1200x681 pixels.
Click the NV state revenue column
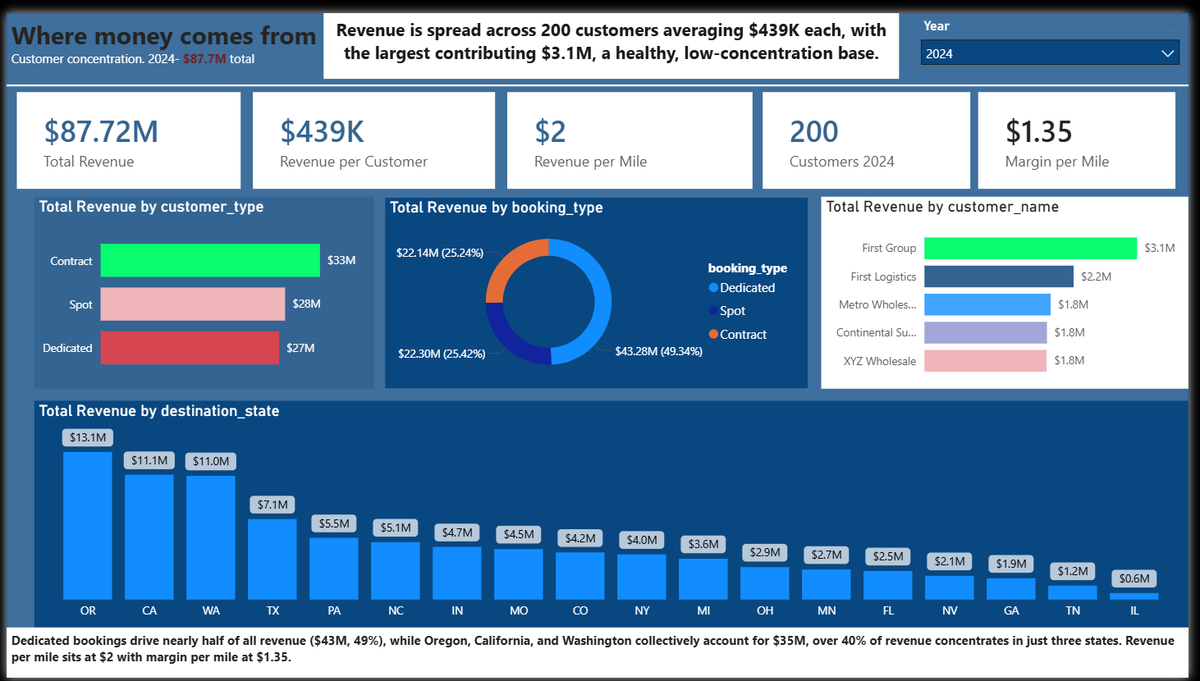(x=949, y=587)
